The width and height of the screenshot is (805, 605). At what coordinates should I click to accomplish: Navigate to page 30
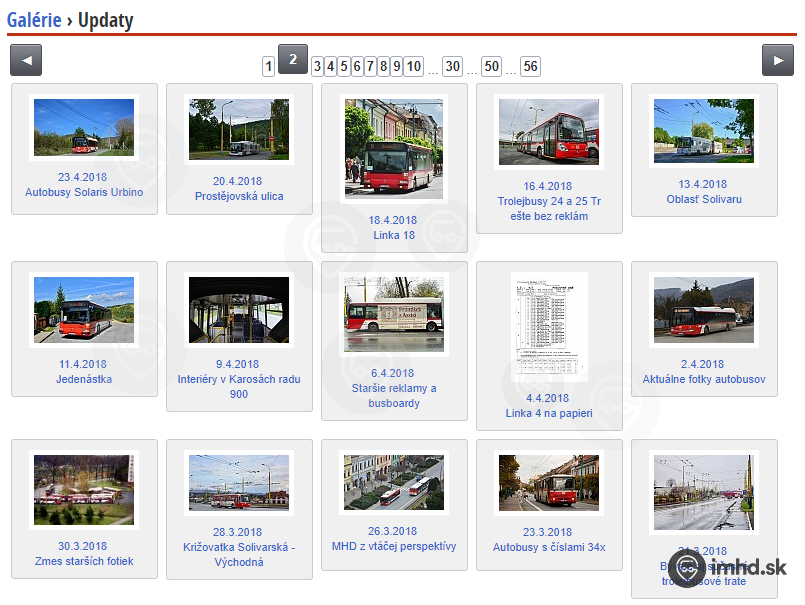[x=452, y=67]
